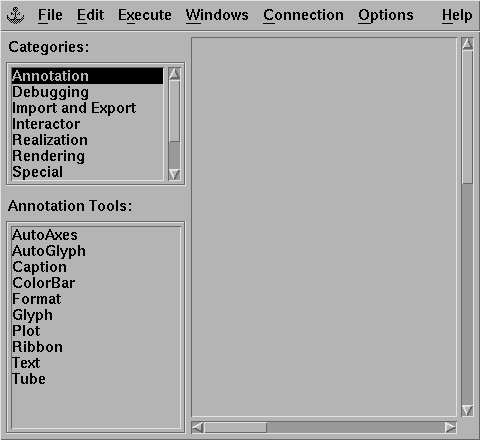This screenshot has width=480, height=440.
Task: Click the categories list scroll-down arrow
Action: click(x=174, y=175)
